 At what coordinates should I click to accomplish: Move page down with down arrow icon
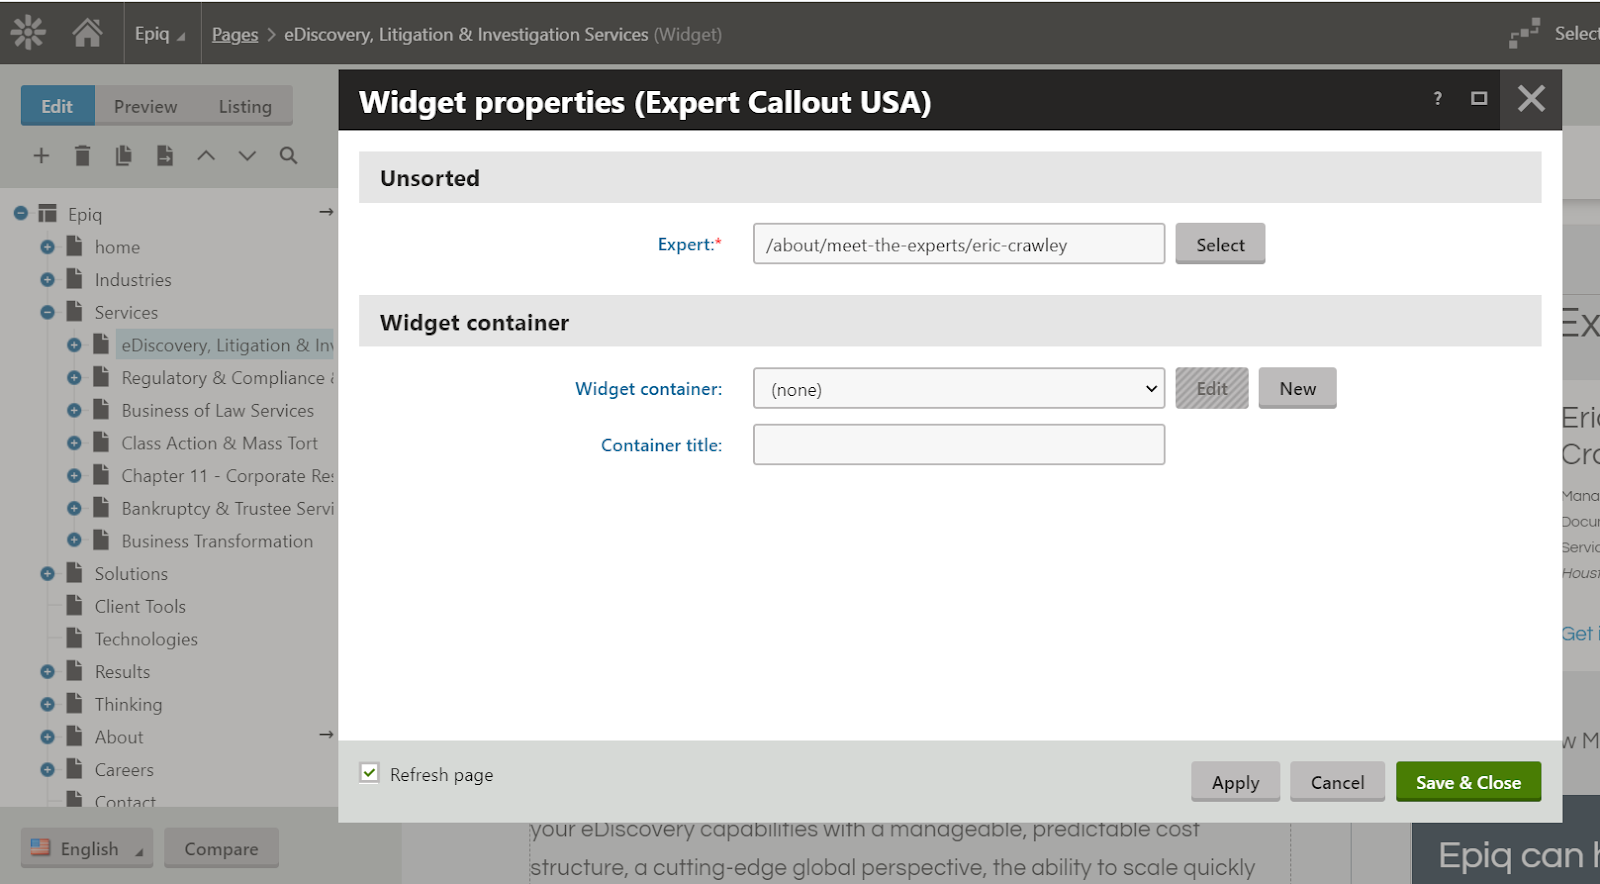(x=247, y=155)
